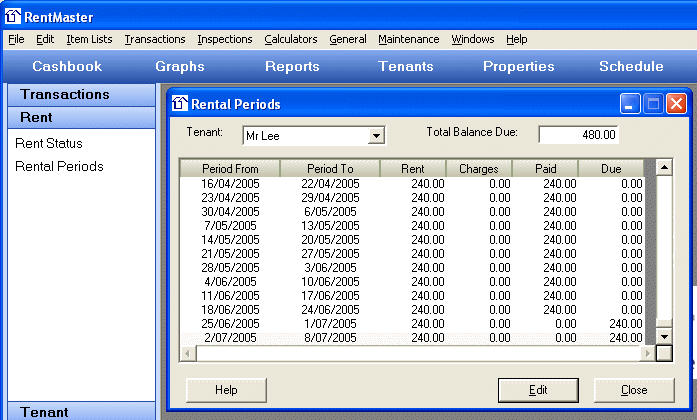
Task: Sort by the Period From column header
Action: [230, 168]
